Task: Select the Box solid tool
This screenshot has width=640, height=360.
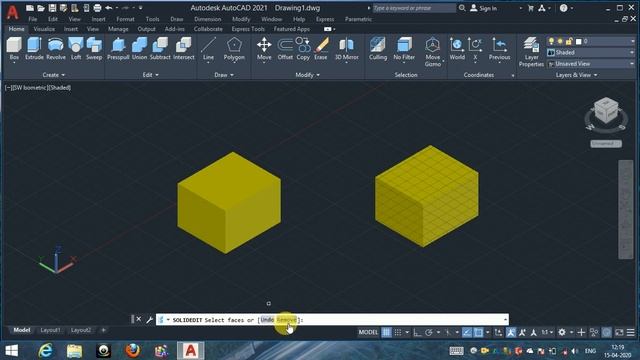Action: [x=14, y=49]
